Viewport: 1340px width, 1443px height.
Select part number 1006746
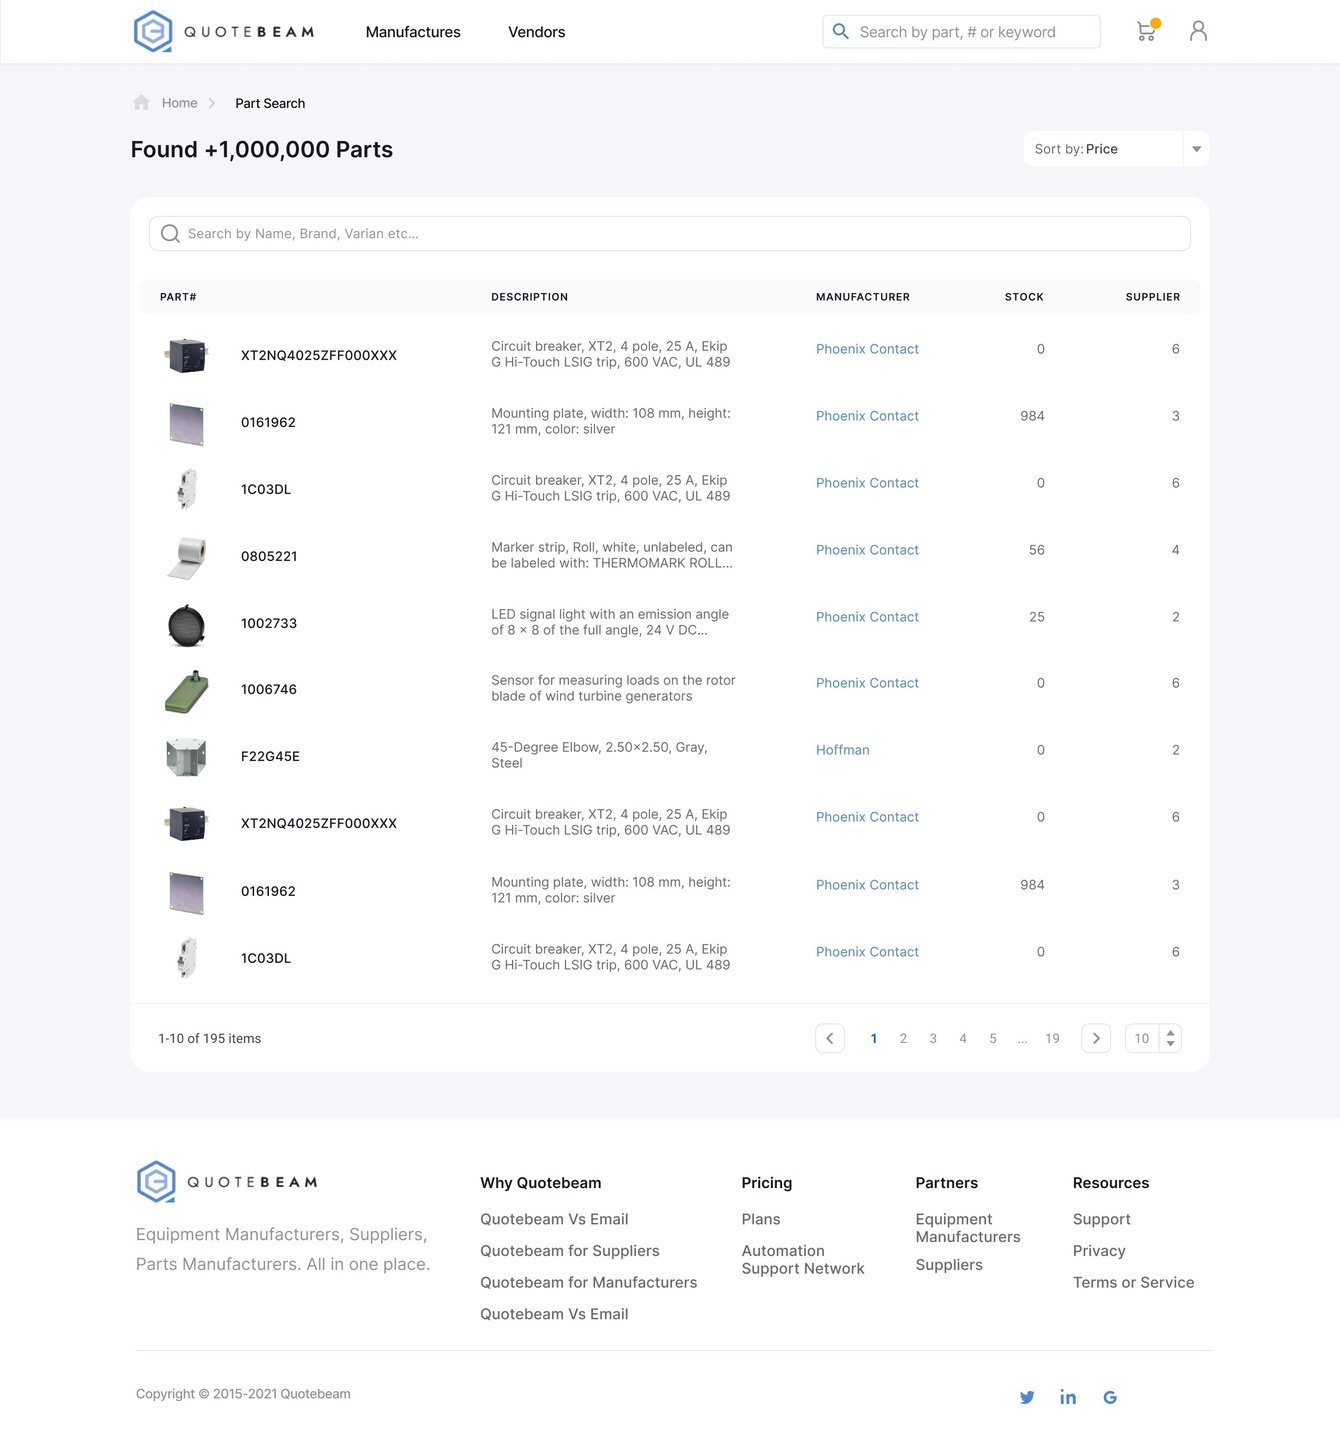tap(269, 689)
